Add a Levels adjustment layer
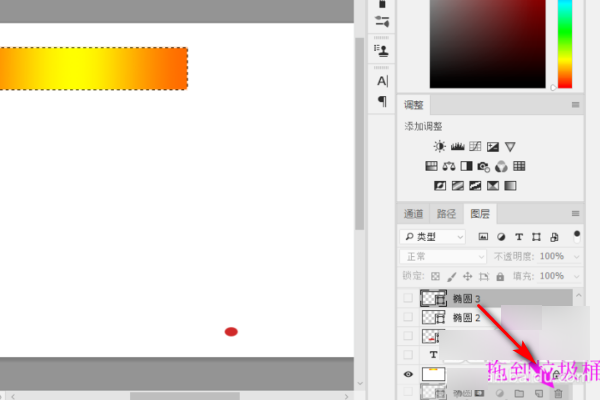The width and height of the screenshot is (600, 400). (457, 146)
